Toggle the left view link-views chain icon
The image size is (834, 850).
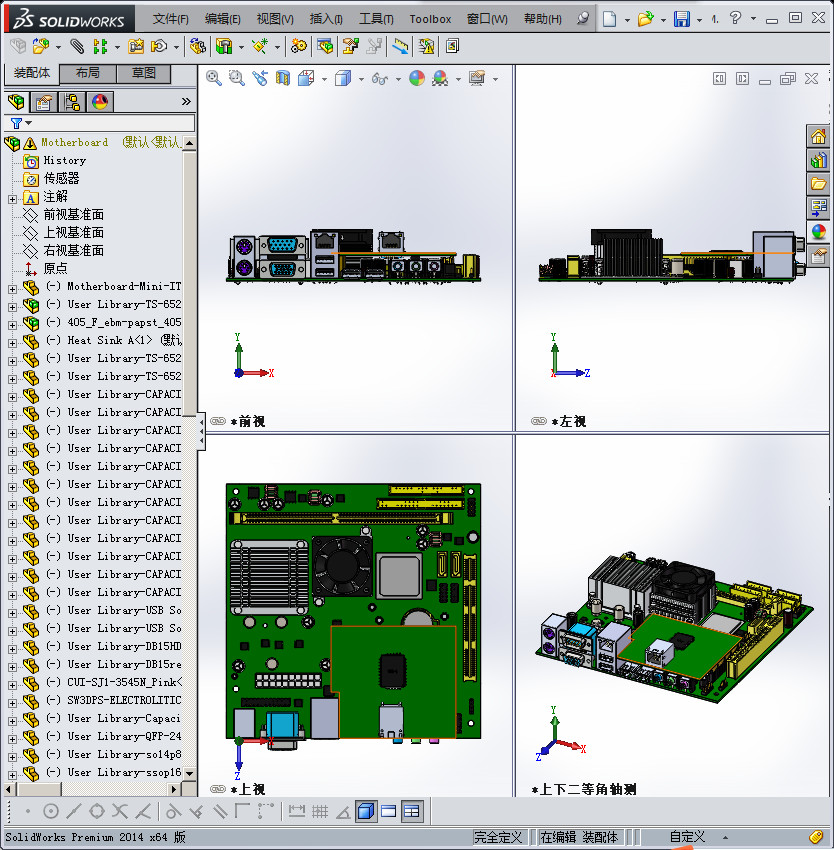(538, 421)
